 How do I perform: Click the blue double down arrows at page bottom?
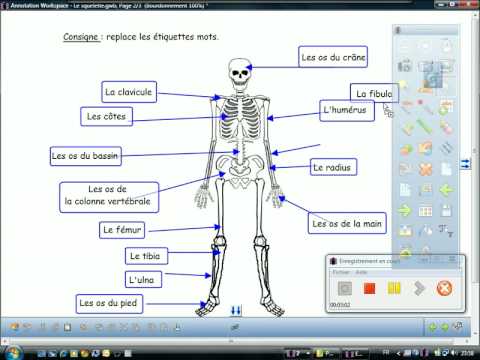[236, 311]
